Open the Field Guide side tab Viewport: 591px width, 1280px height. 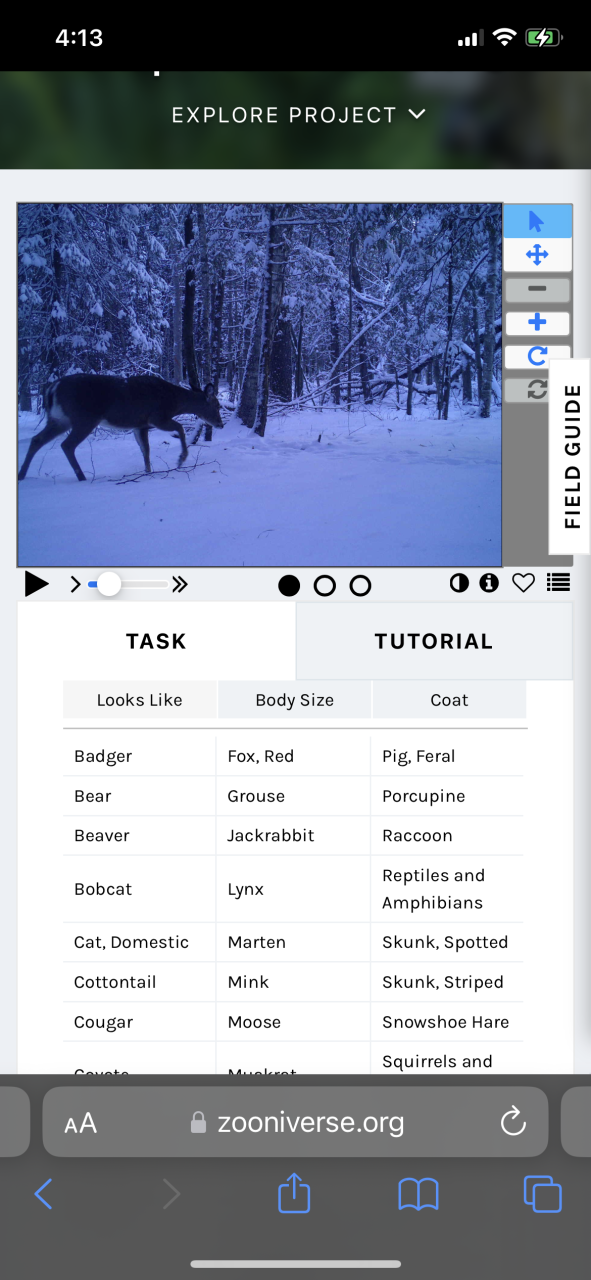571,457
